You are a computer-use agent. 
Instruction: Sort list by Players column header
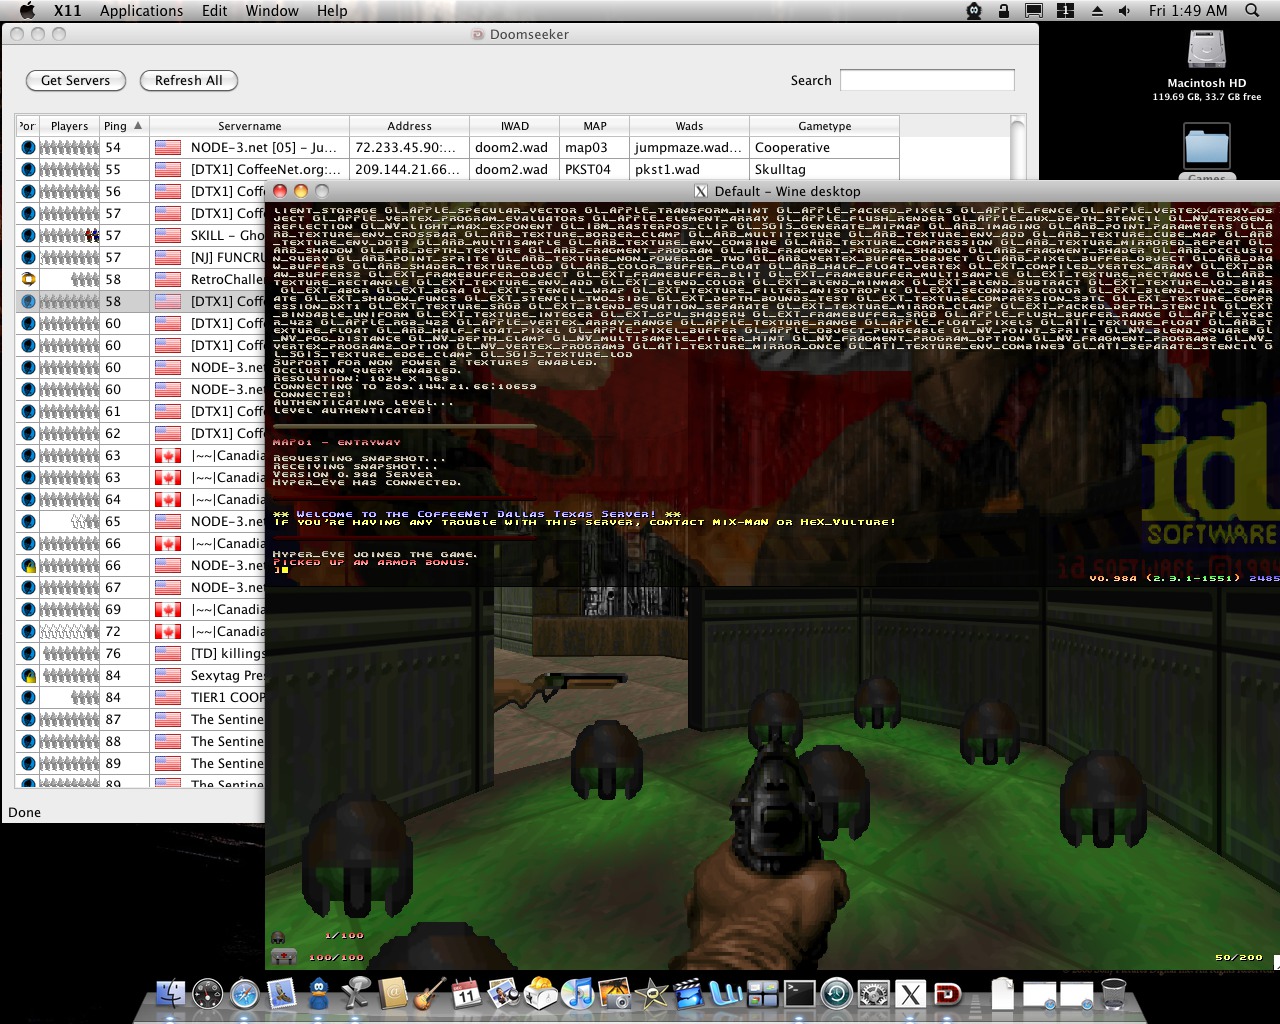pyautogui.click(x=69, y=126)
